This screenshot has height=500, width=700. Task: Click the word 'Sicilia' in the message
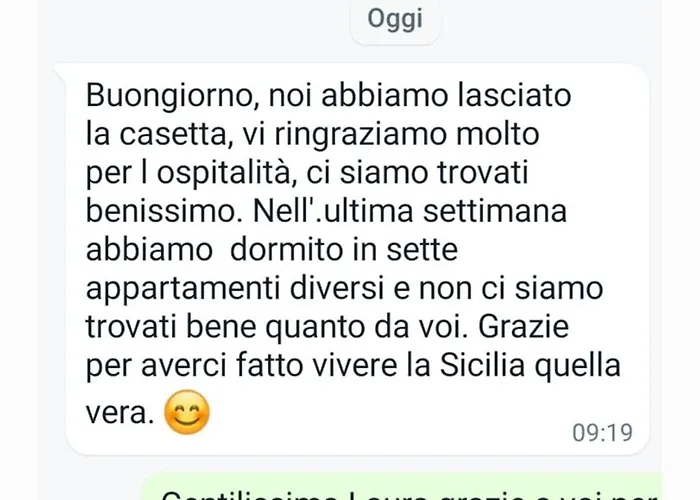tap(482, 365)
